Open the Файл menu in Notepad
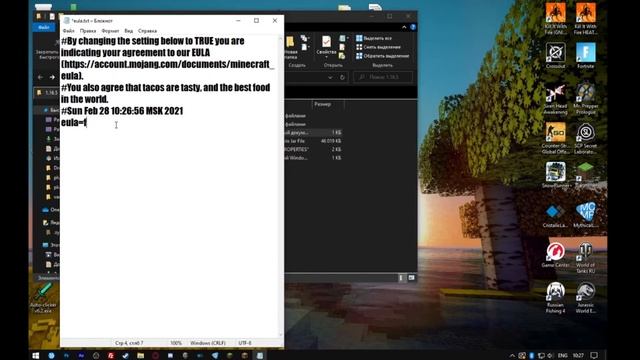 pyautogui.click(x=69, y=31)
